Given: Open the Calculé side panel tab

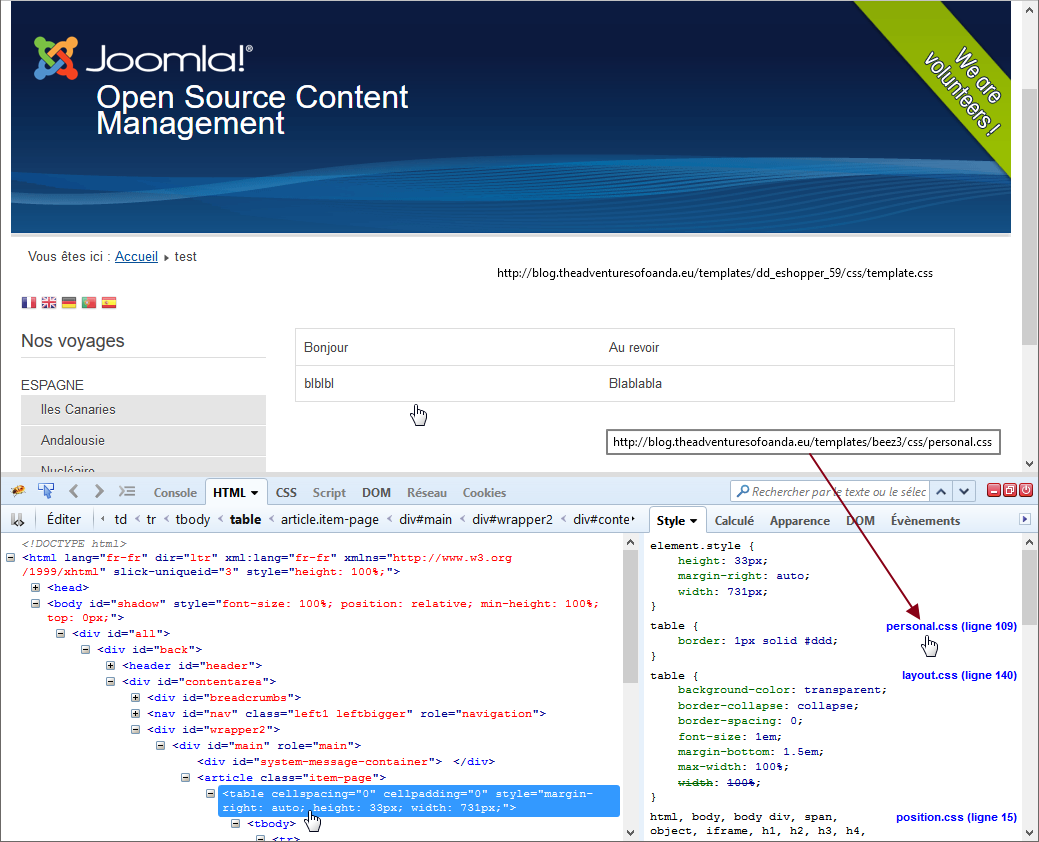Looking at the screenshot, I should click(734, 521).
